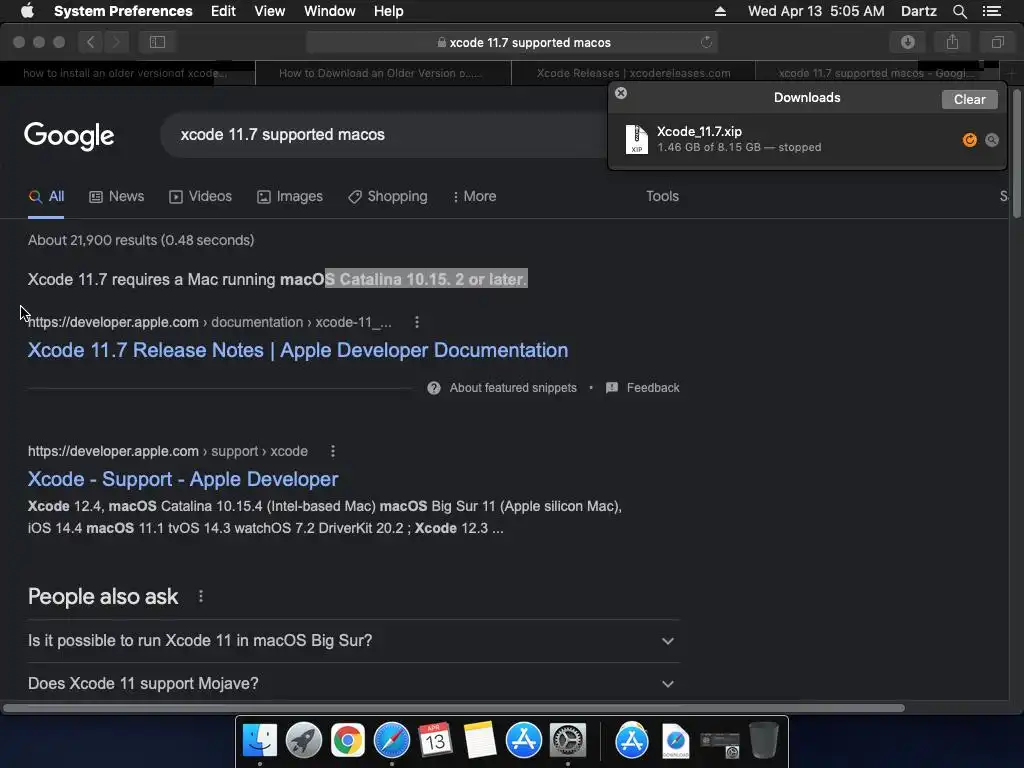The image size is (1024, 768).
Task: Open Finder from the Dock
Action: (x=260, y=741)
